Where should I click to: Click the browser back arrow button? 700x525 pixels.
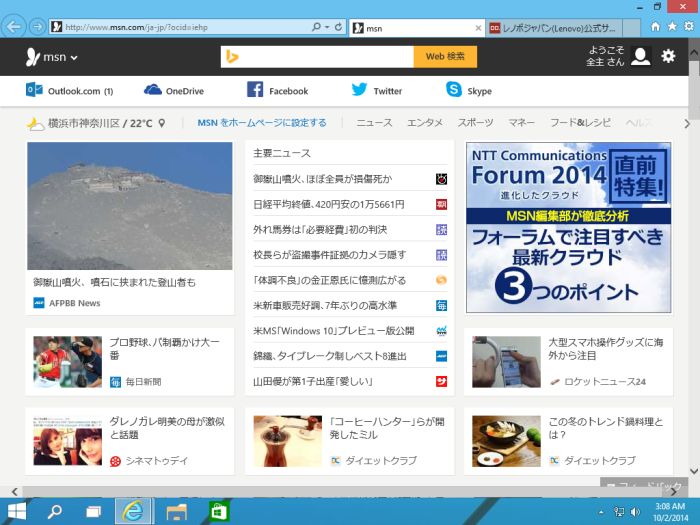(x=14, y=27)
